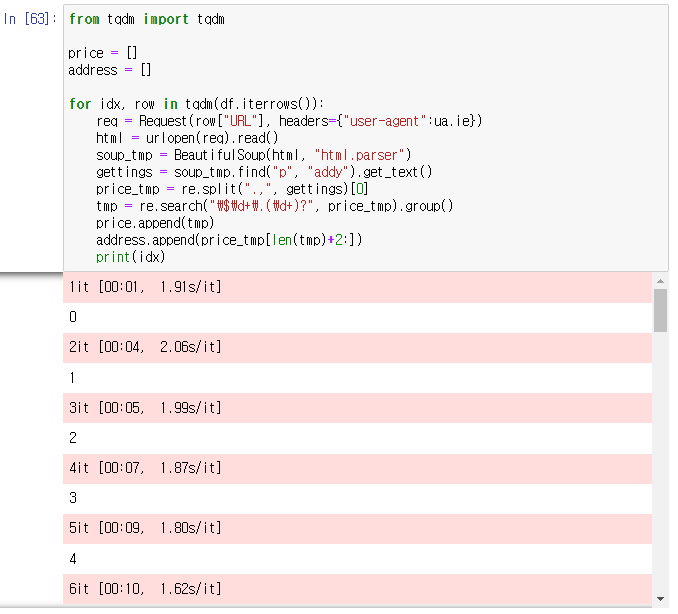
Task: Click the 'price = []' code line
Action: click(102, 53)
